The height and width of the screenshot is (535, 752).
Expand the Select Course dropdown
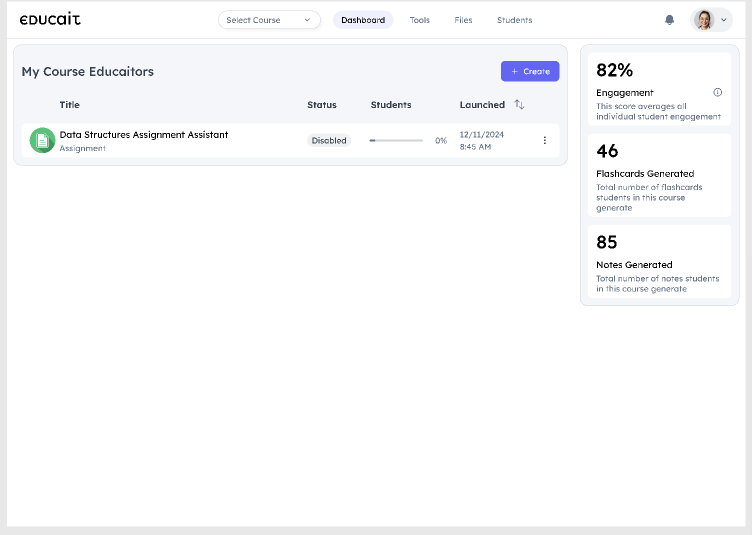pos(269,20)
